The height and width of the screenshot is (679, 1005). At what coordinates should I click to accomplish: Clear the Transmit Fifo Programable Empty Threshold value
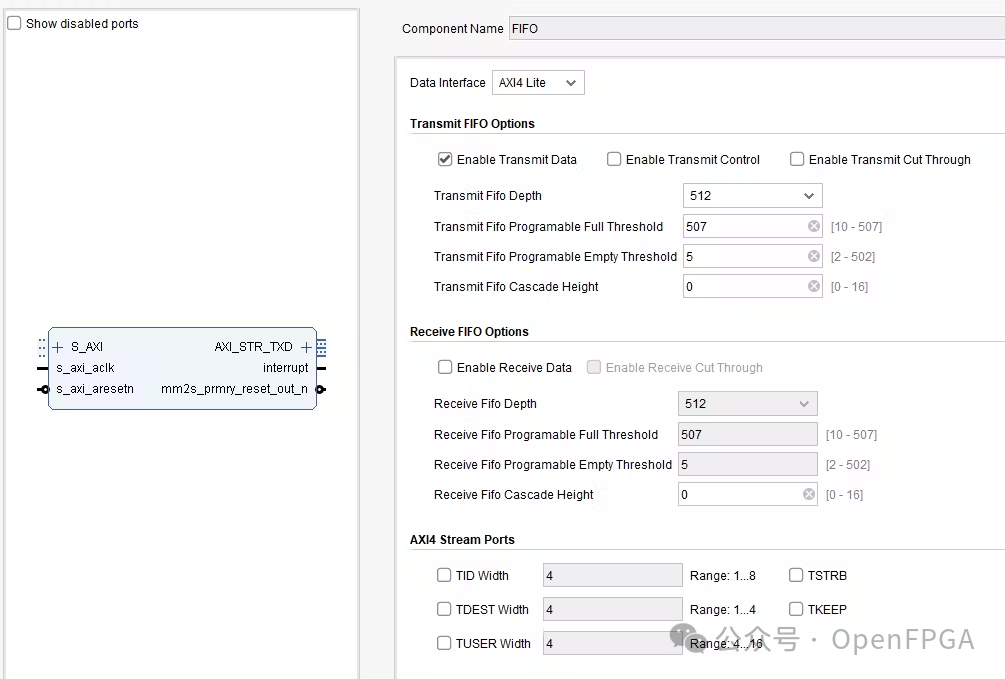tap(814, 257)
